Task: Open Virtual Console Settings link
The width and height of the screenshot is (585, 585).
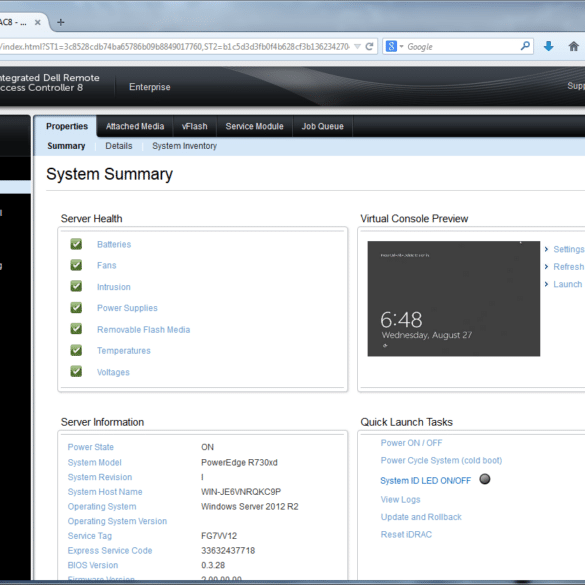Action: [x=569, y=249]
